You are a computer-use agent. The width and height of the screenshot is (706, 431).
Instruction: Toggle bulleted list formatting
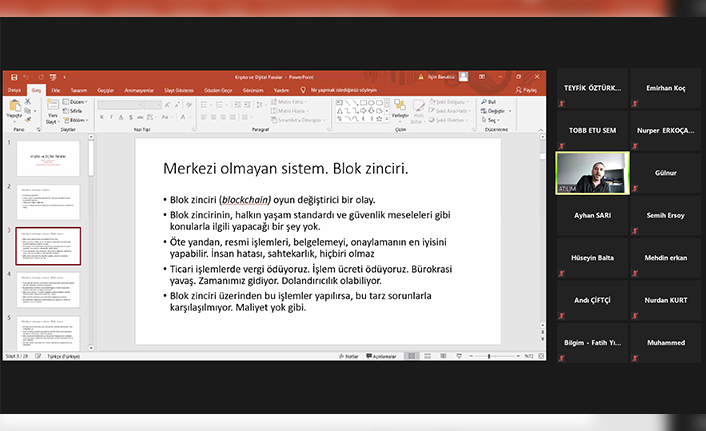click(204, 105)
